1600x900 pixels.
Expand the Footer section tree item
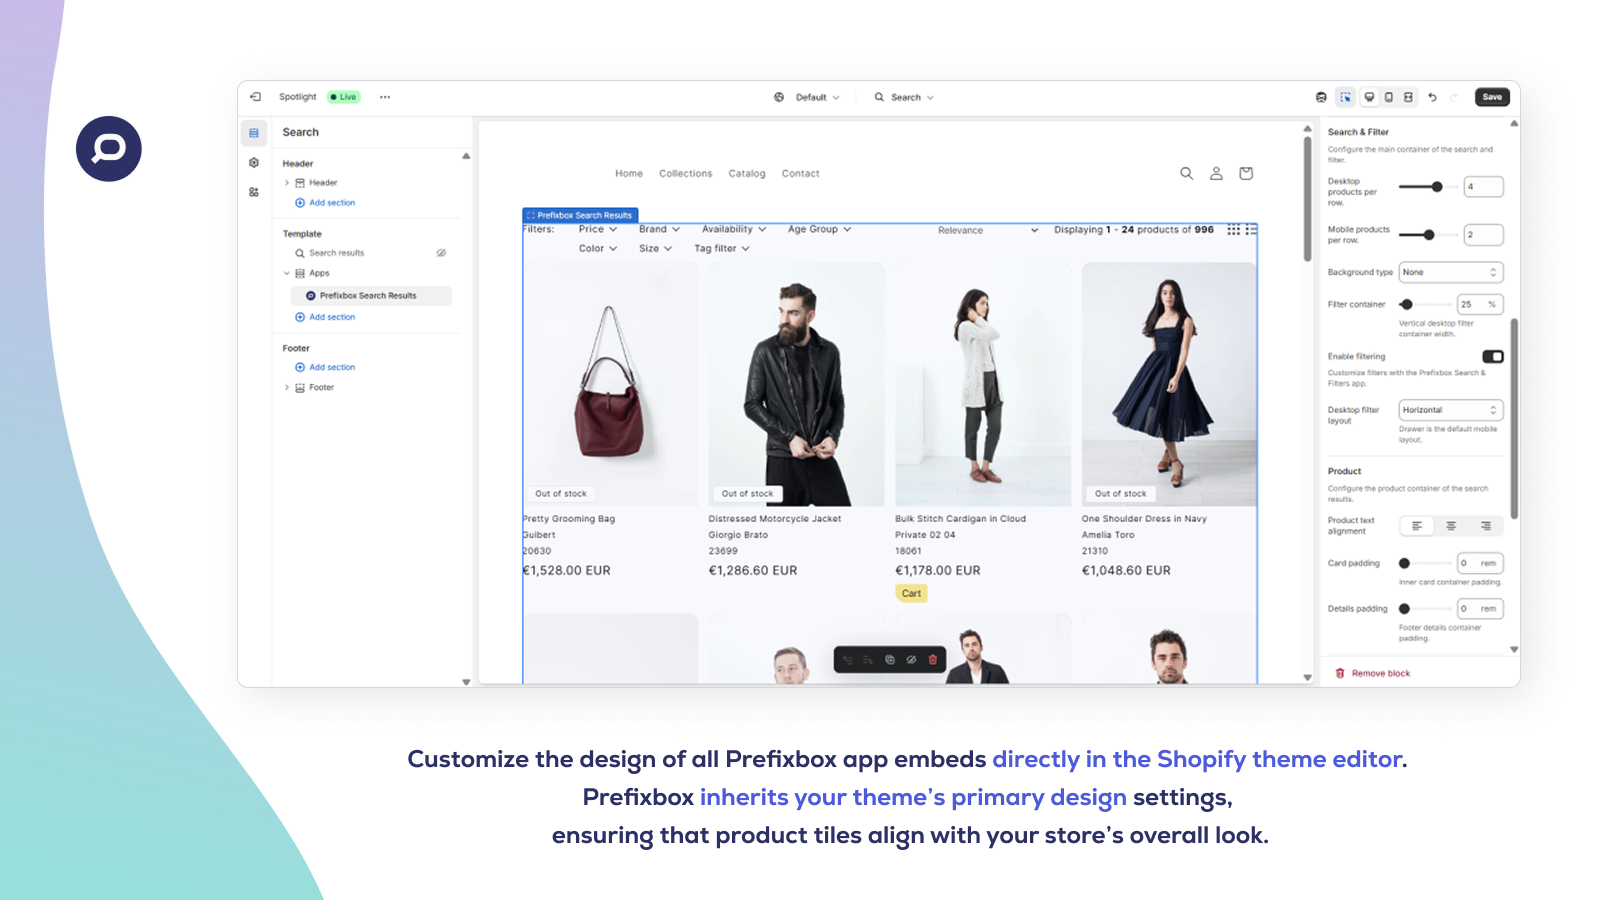click(x=287, y=388)
